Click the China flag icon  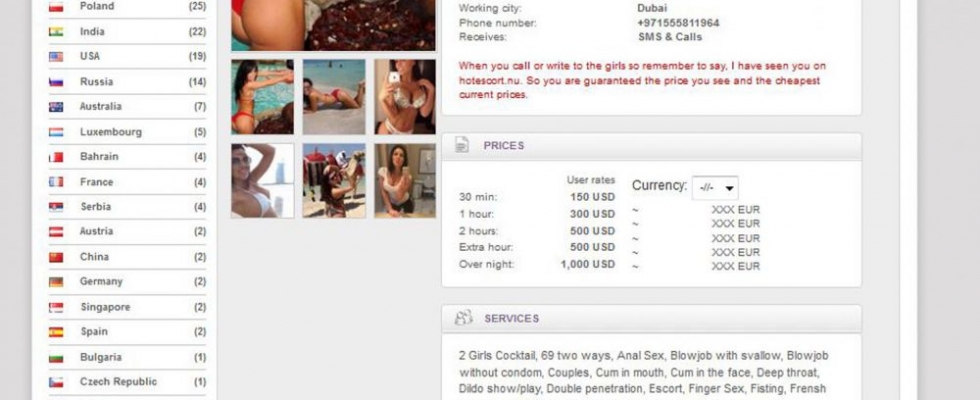point(56,257)
